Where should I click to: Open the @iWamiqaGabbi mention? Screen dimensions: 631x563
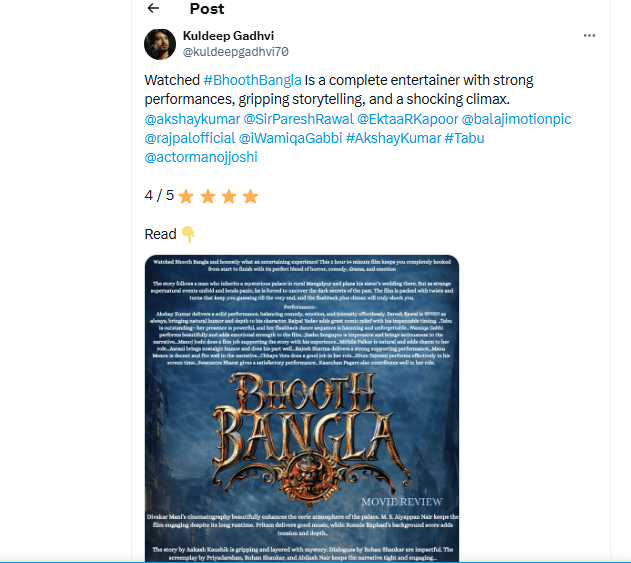tap(291, 138)
